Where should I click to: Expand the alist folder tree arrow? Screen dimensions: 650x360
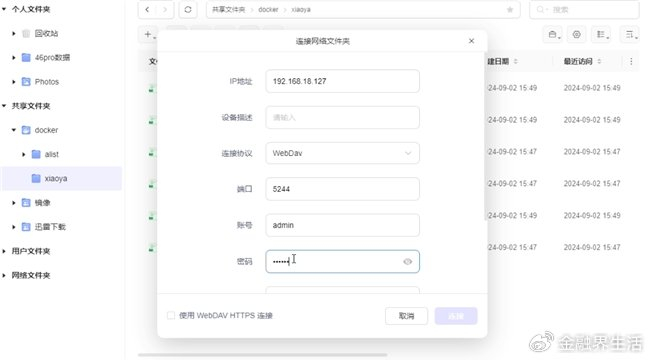24,154
